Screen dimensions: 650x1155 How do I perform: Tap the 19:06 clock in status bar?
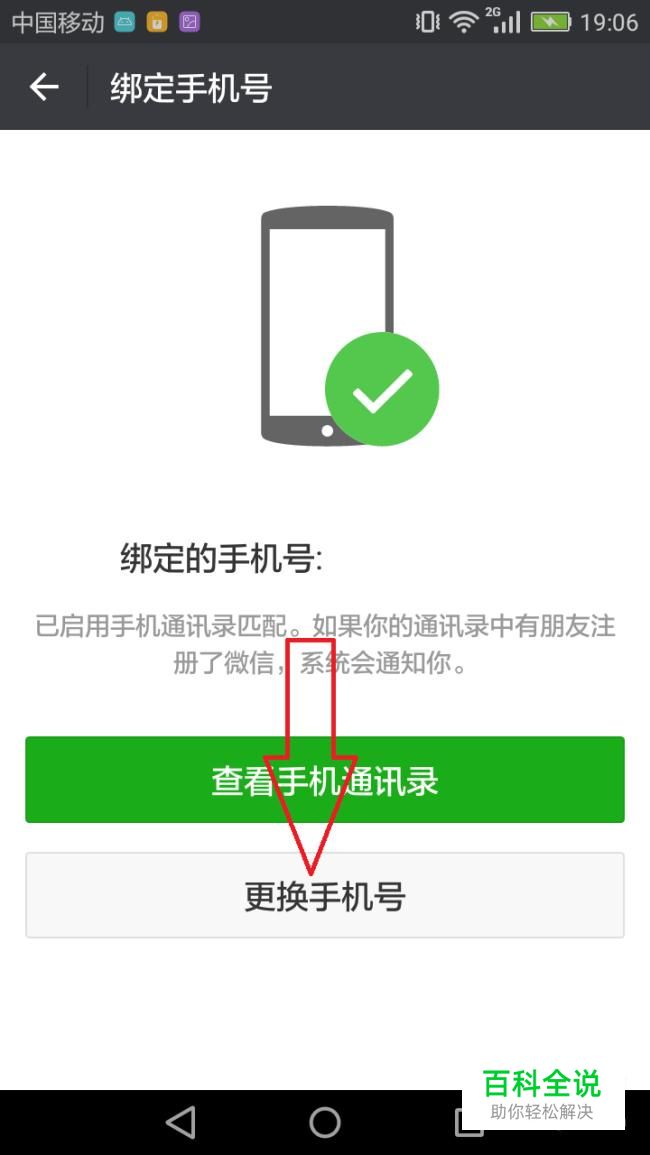609,22
